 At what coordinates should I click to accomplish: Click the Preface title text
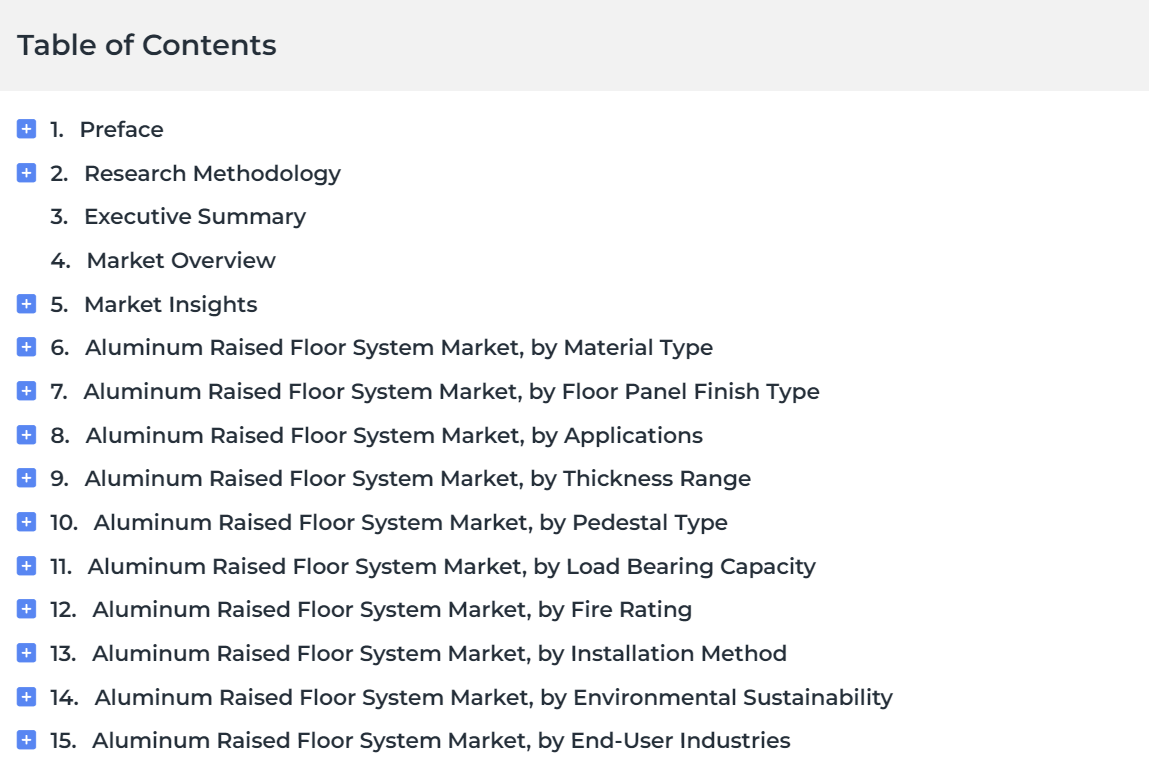point(122,129)
